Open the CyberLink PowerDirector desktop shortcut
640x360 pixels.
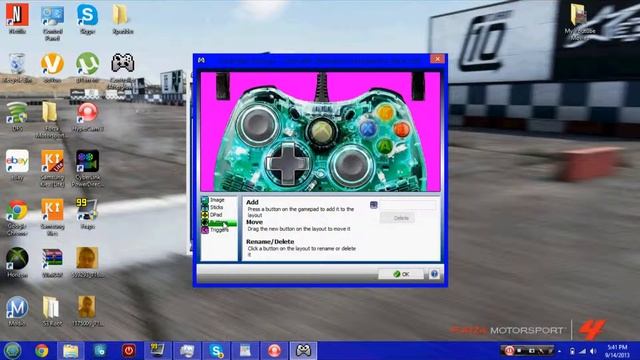pyautogui.click(x=87, y=168)
